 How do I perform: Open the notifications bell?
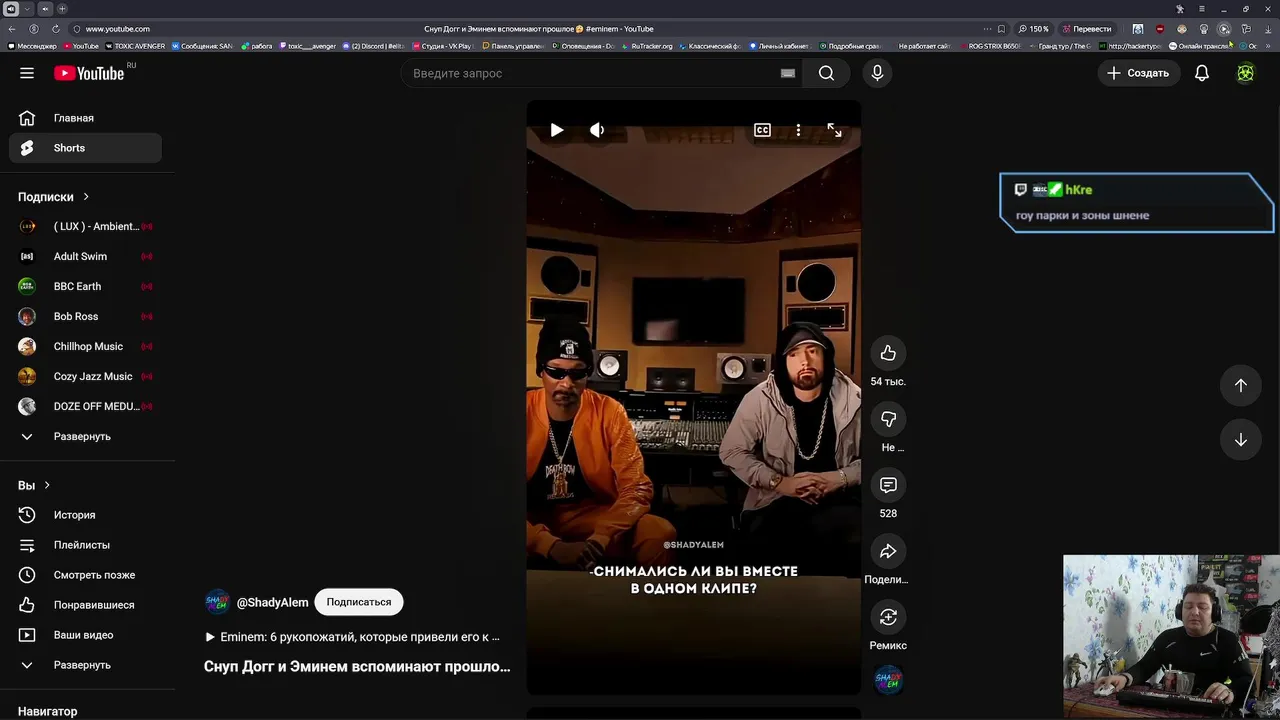coord(1202,73)
